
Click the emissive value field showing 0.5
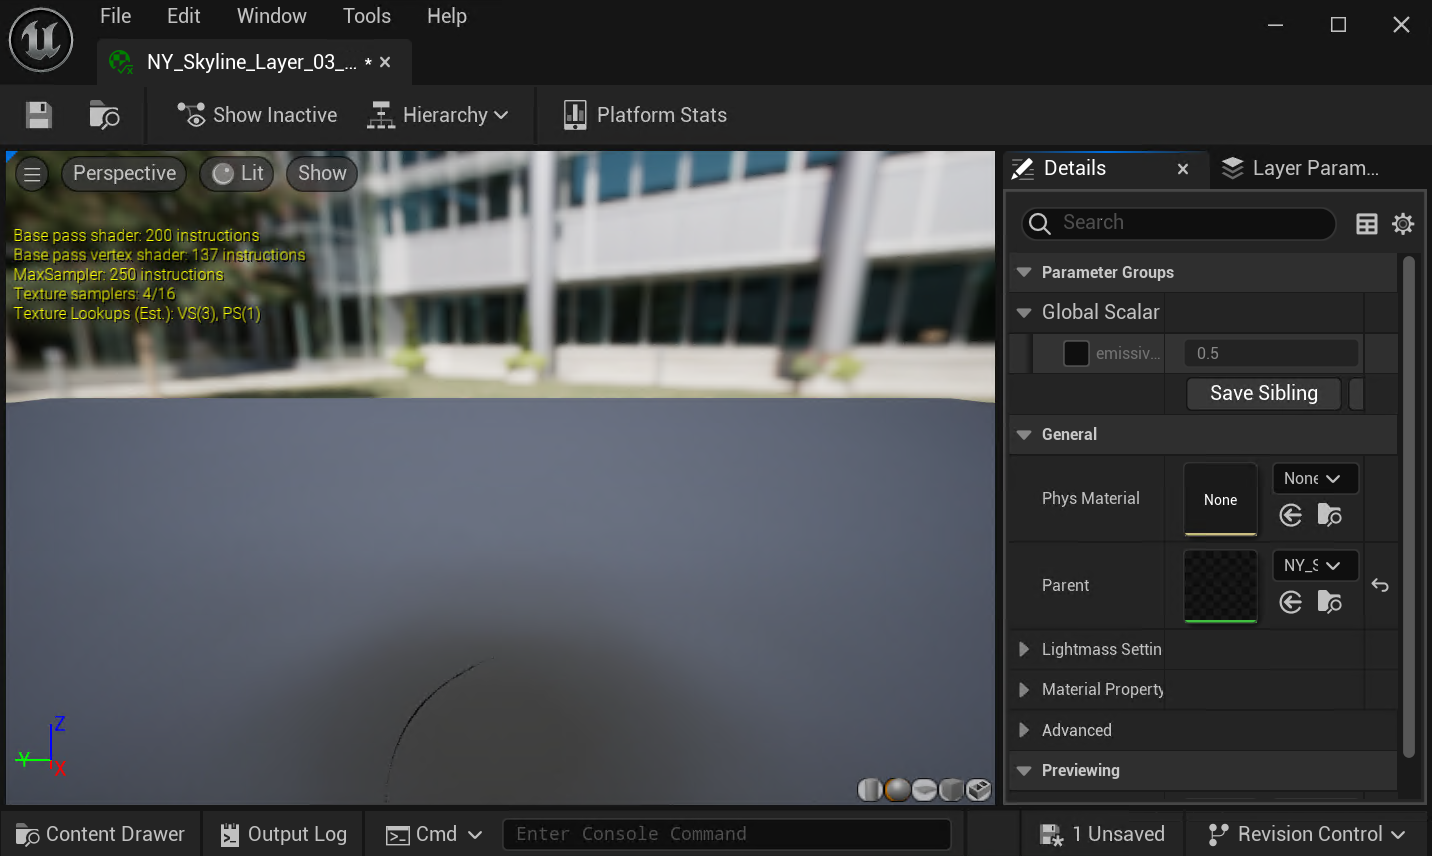point(1271,353)
